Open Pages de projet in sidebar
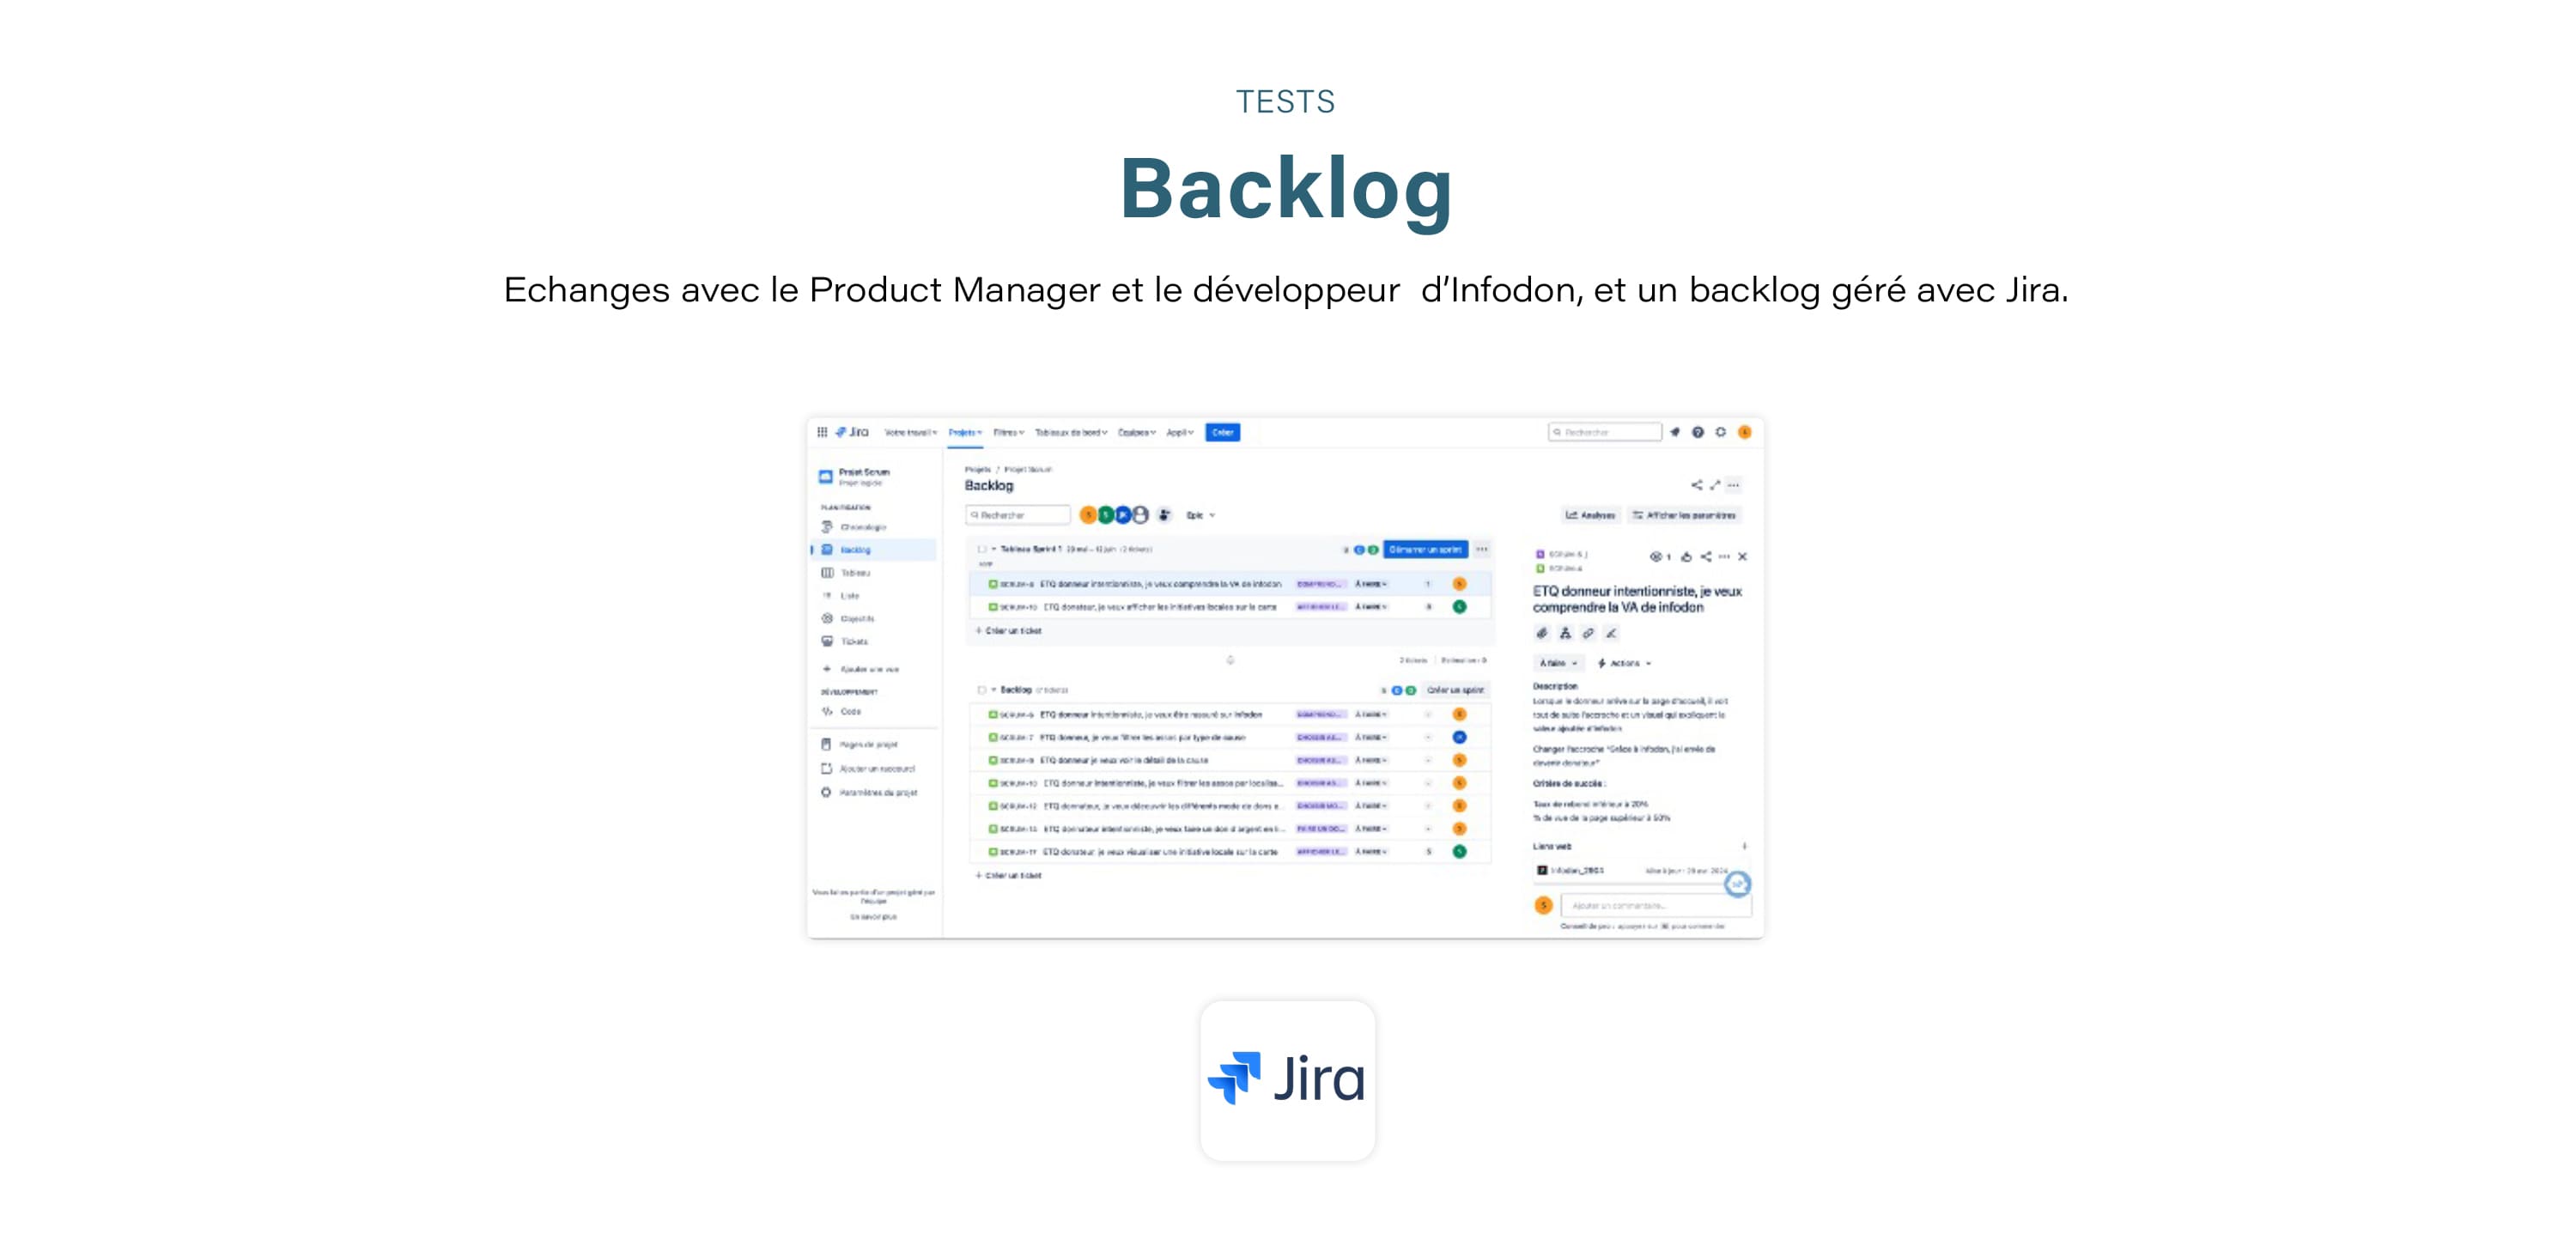Viewport: 2576px width, 1252px height. tap(860, 745)
